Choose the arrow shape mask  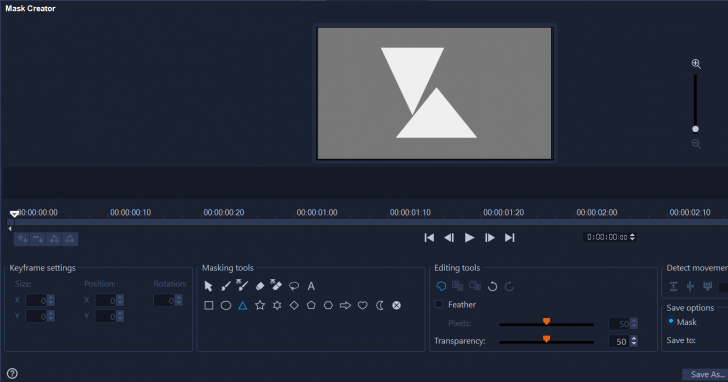(x=345, y=305)
